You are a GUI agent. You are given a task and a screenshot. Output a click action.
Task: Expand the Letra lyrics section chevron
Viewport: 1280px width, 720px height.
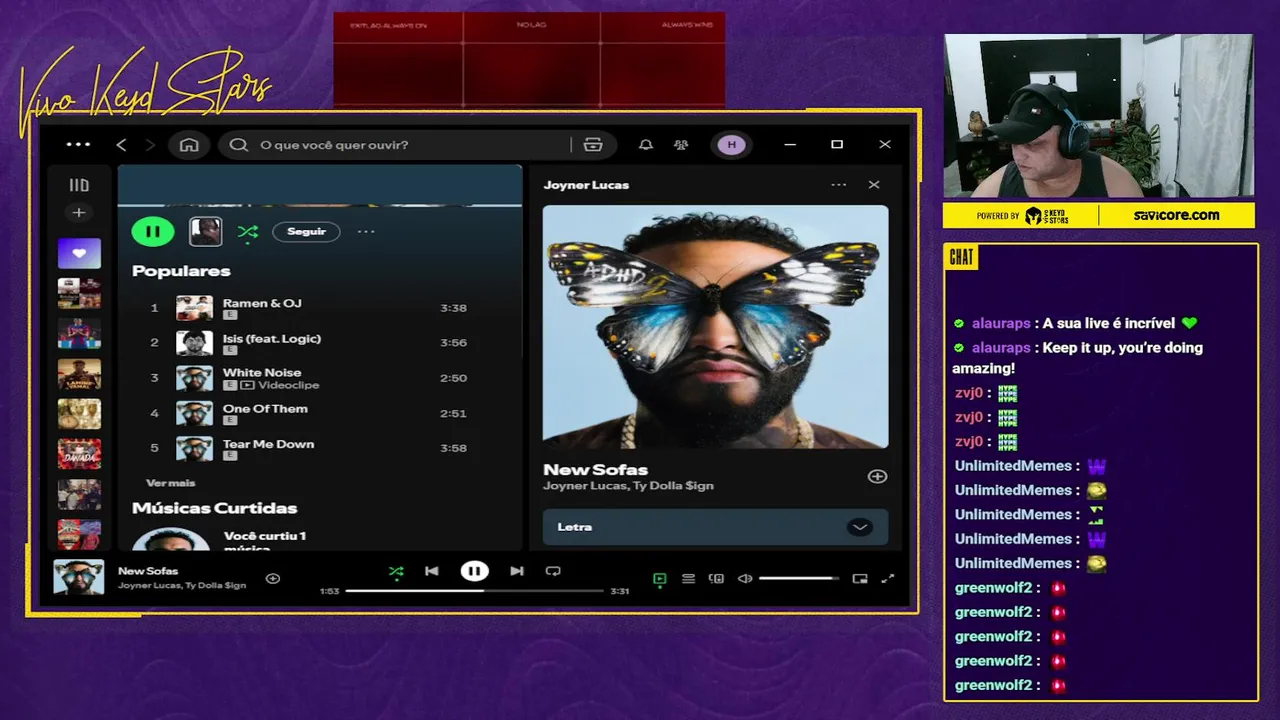pyautogui.click(x=859, y=527)
